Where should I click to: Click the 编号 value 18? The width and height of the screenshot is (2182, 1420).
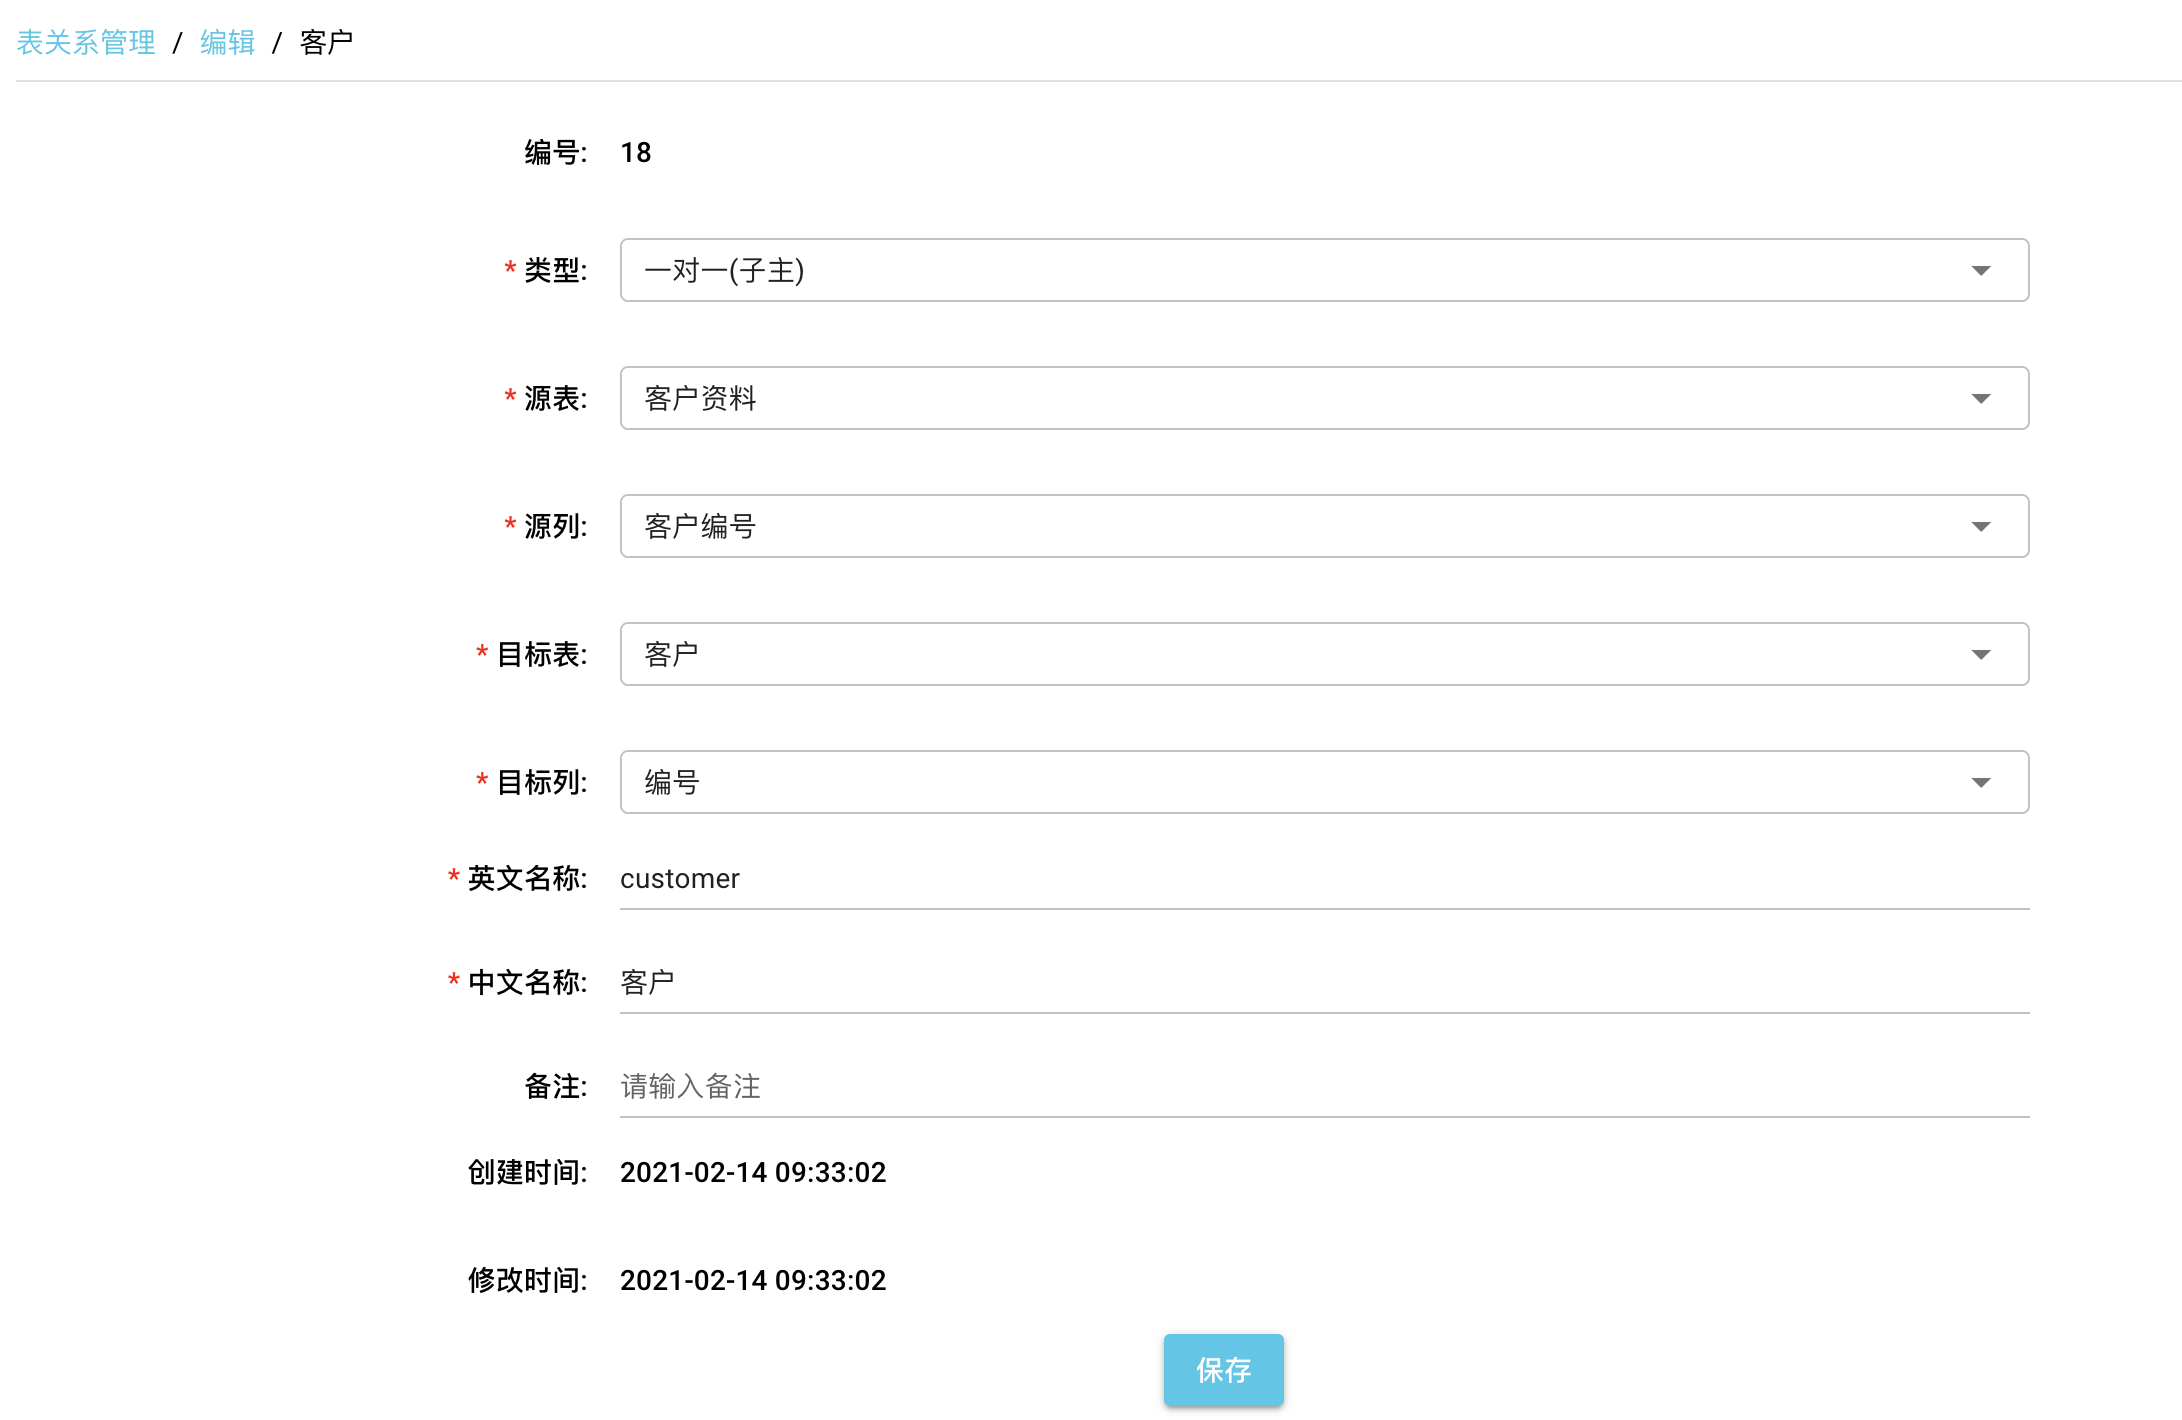coord(634,152)
